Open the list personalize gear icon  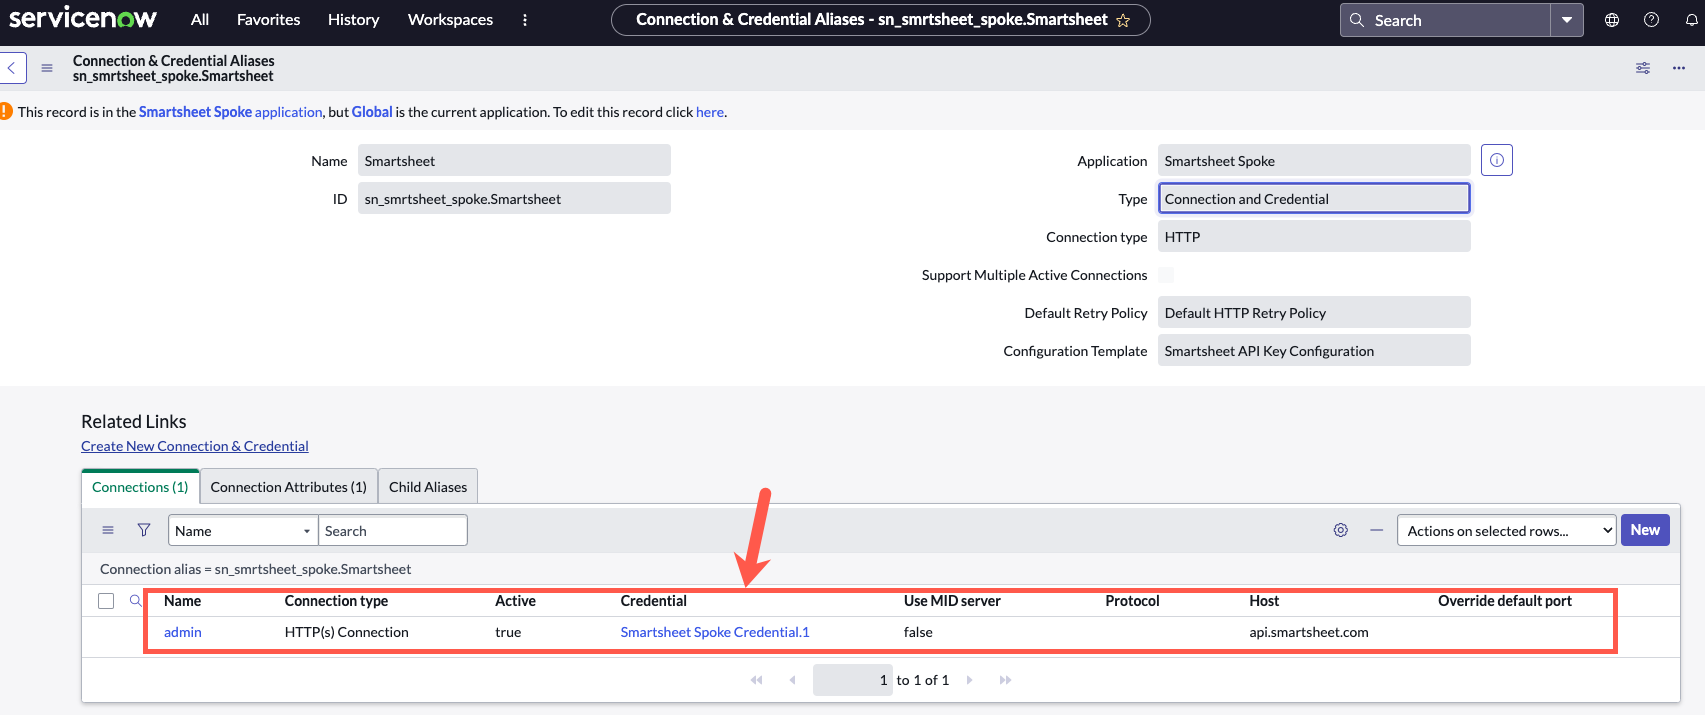pyautogui.click(x=1341, y=530)
